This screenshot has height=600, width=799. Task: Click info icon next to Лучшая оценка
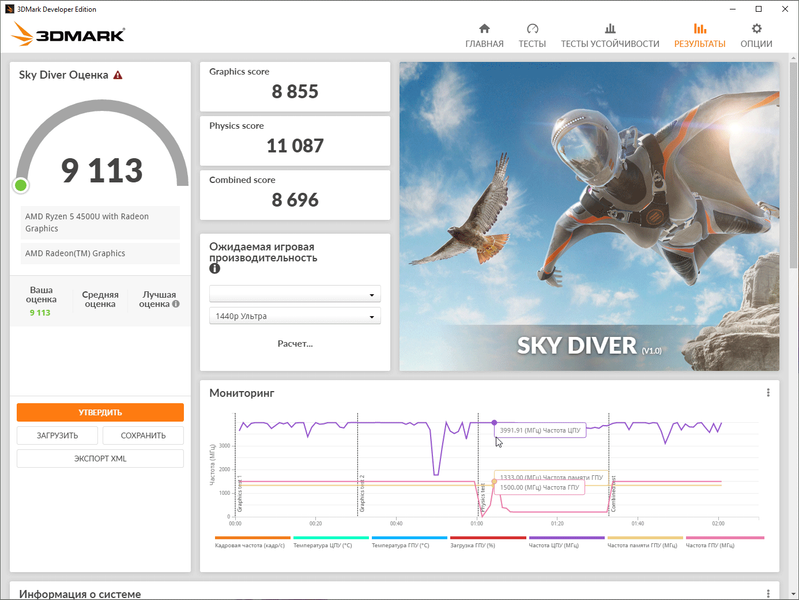176,304
